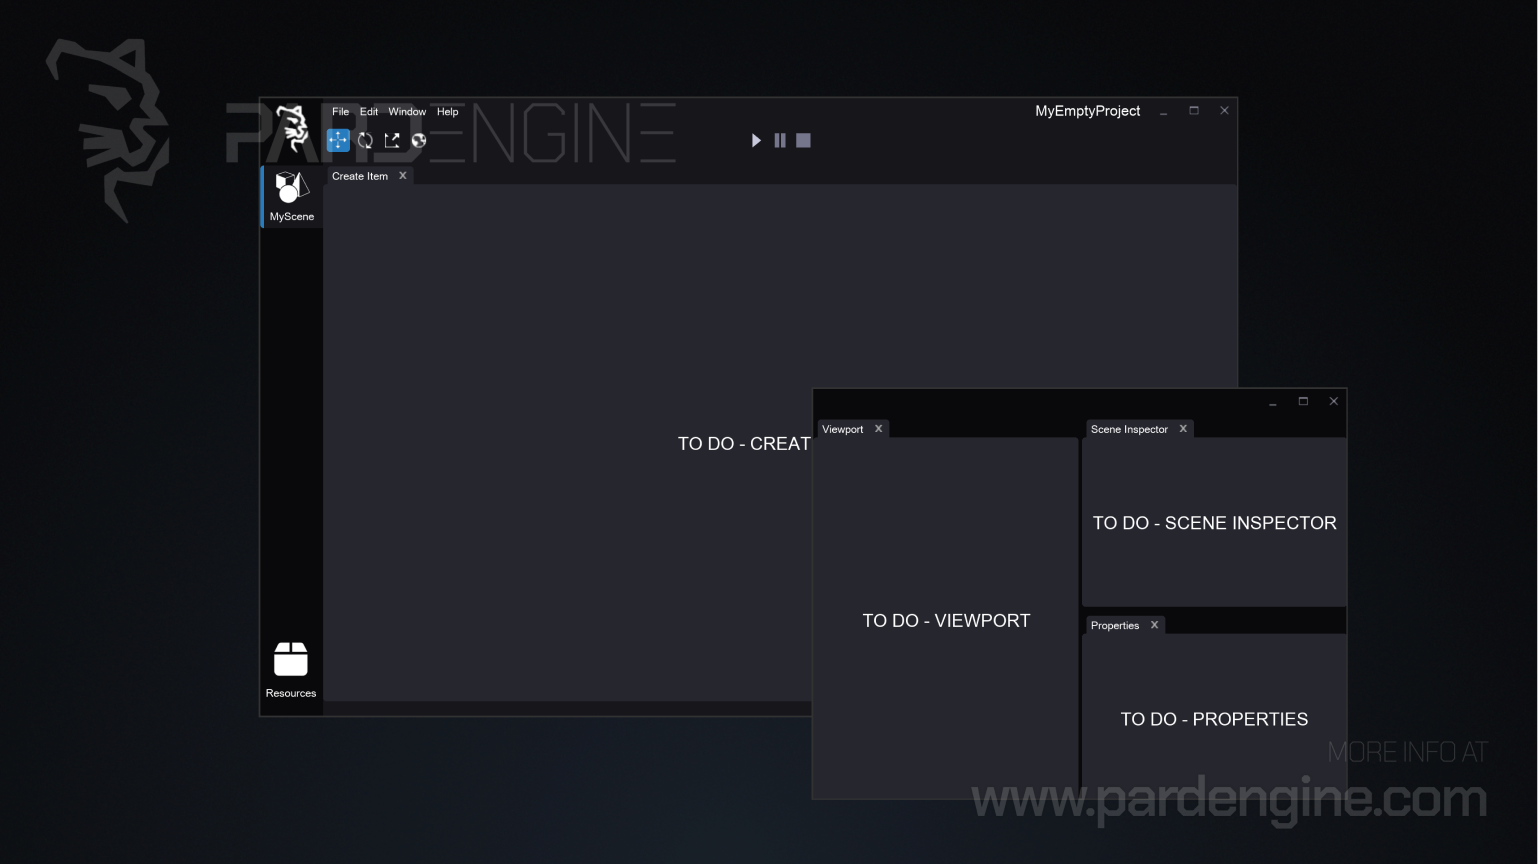Select the Rotate tool
Screen dimensions: 1538x864
tap(365, 141)
